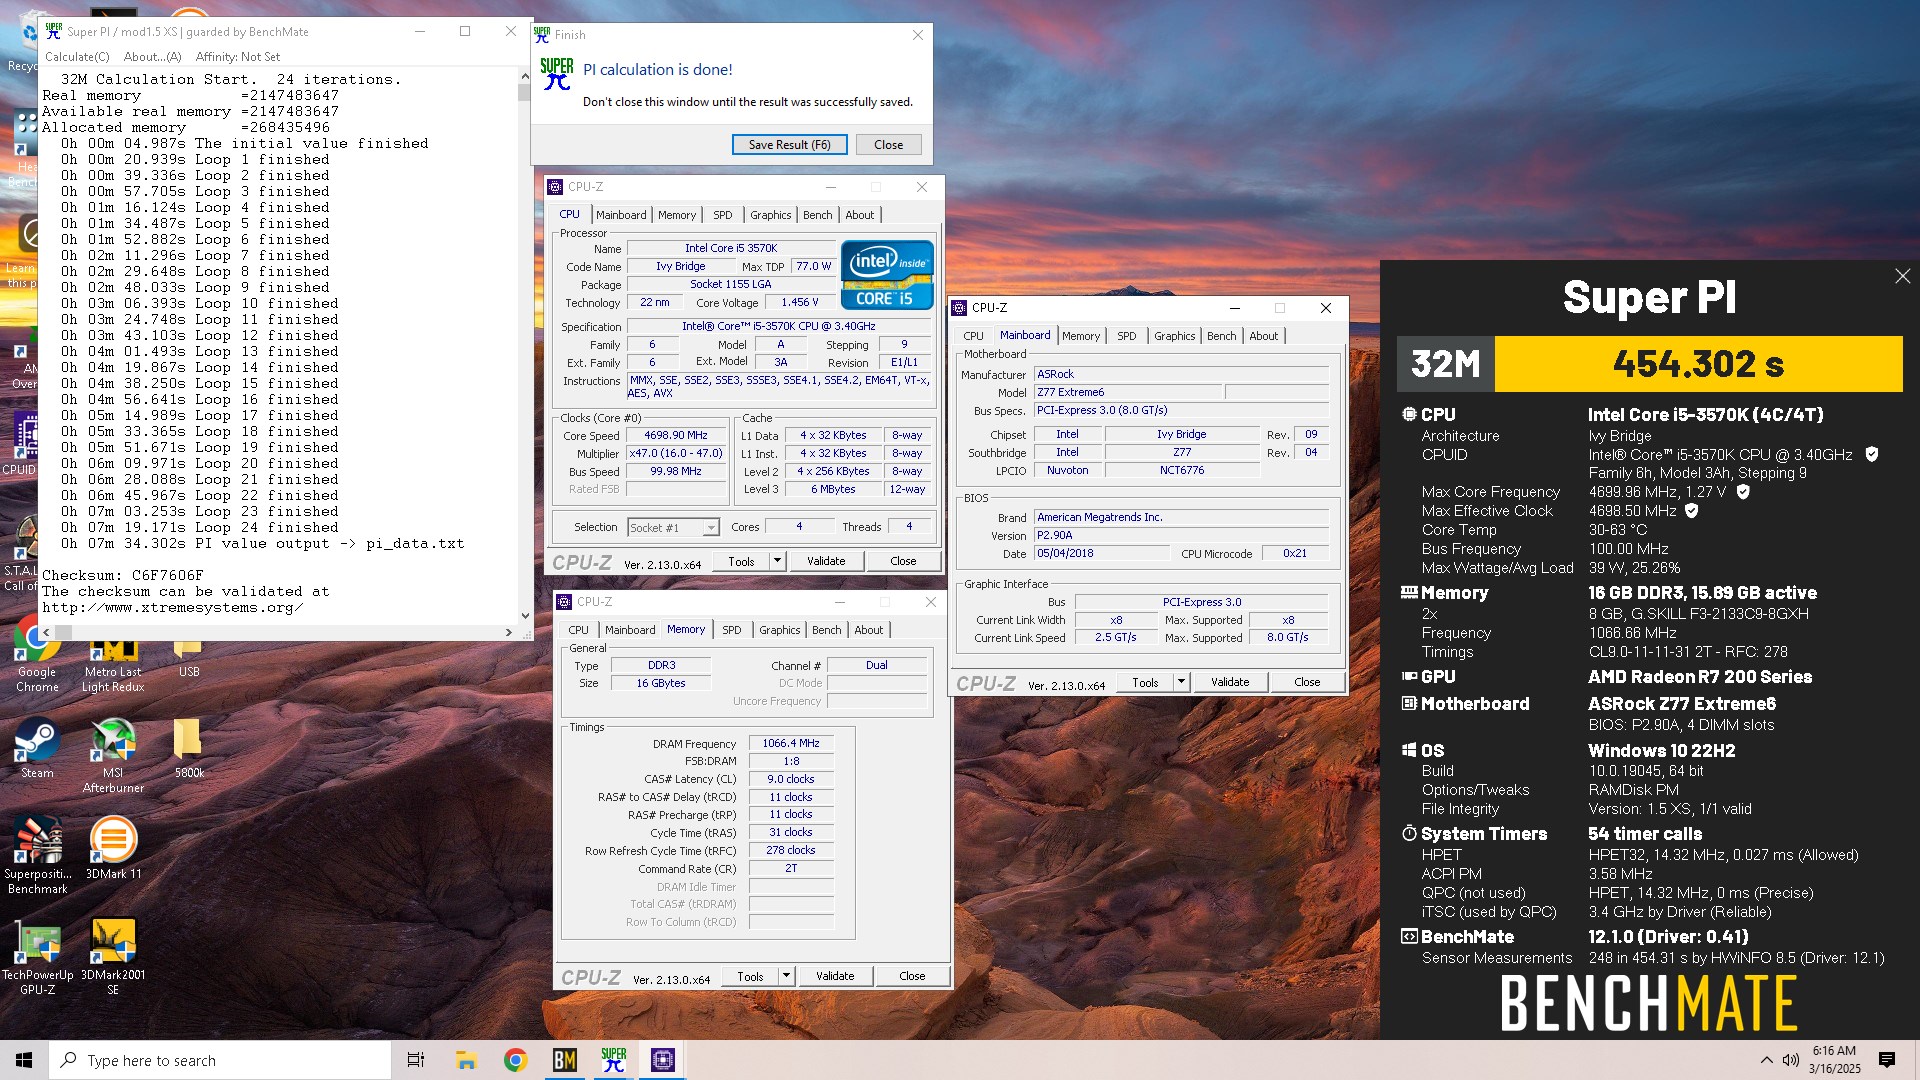Show hidden tray icons chevron
1920x1080 pixels.
coord(1766,1060)
